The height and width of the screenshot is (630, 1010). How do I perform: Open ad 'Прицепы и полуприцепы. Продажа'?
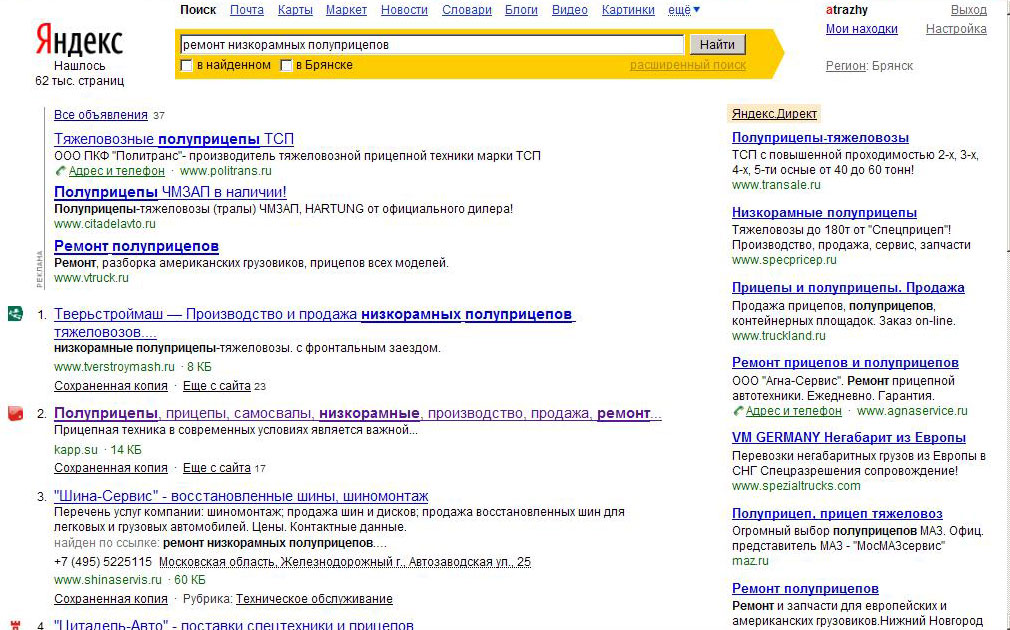point(848,287)
